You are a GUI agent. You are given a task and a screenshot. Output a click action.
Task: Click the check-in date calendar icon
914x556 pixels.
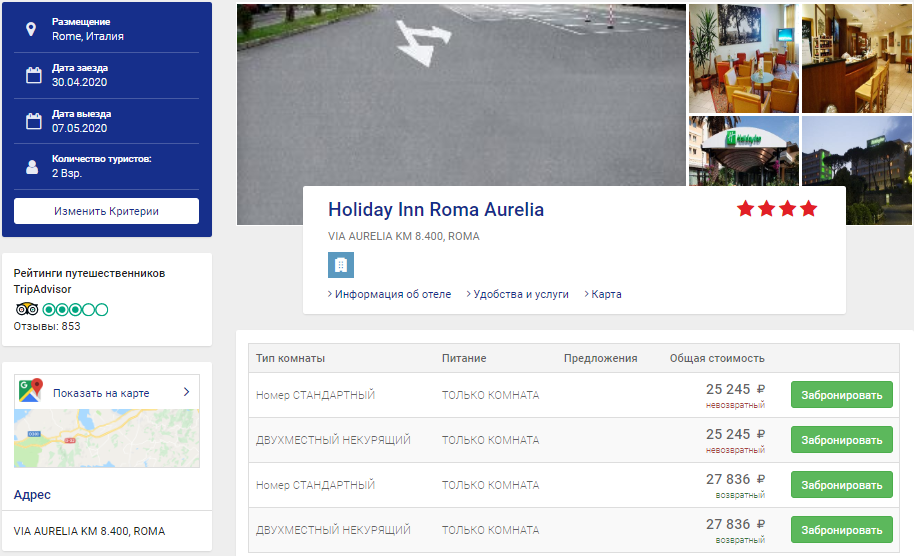coord(34,75)
